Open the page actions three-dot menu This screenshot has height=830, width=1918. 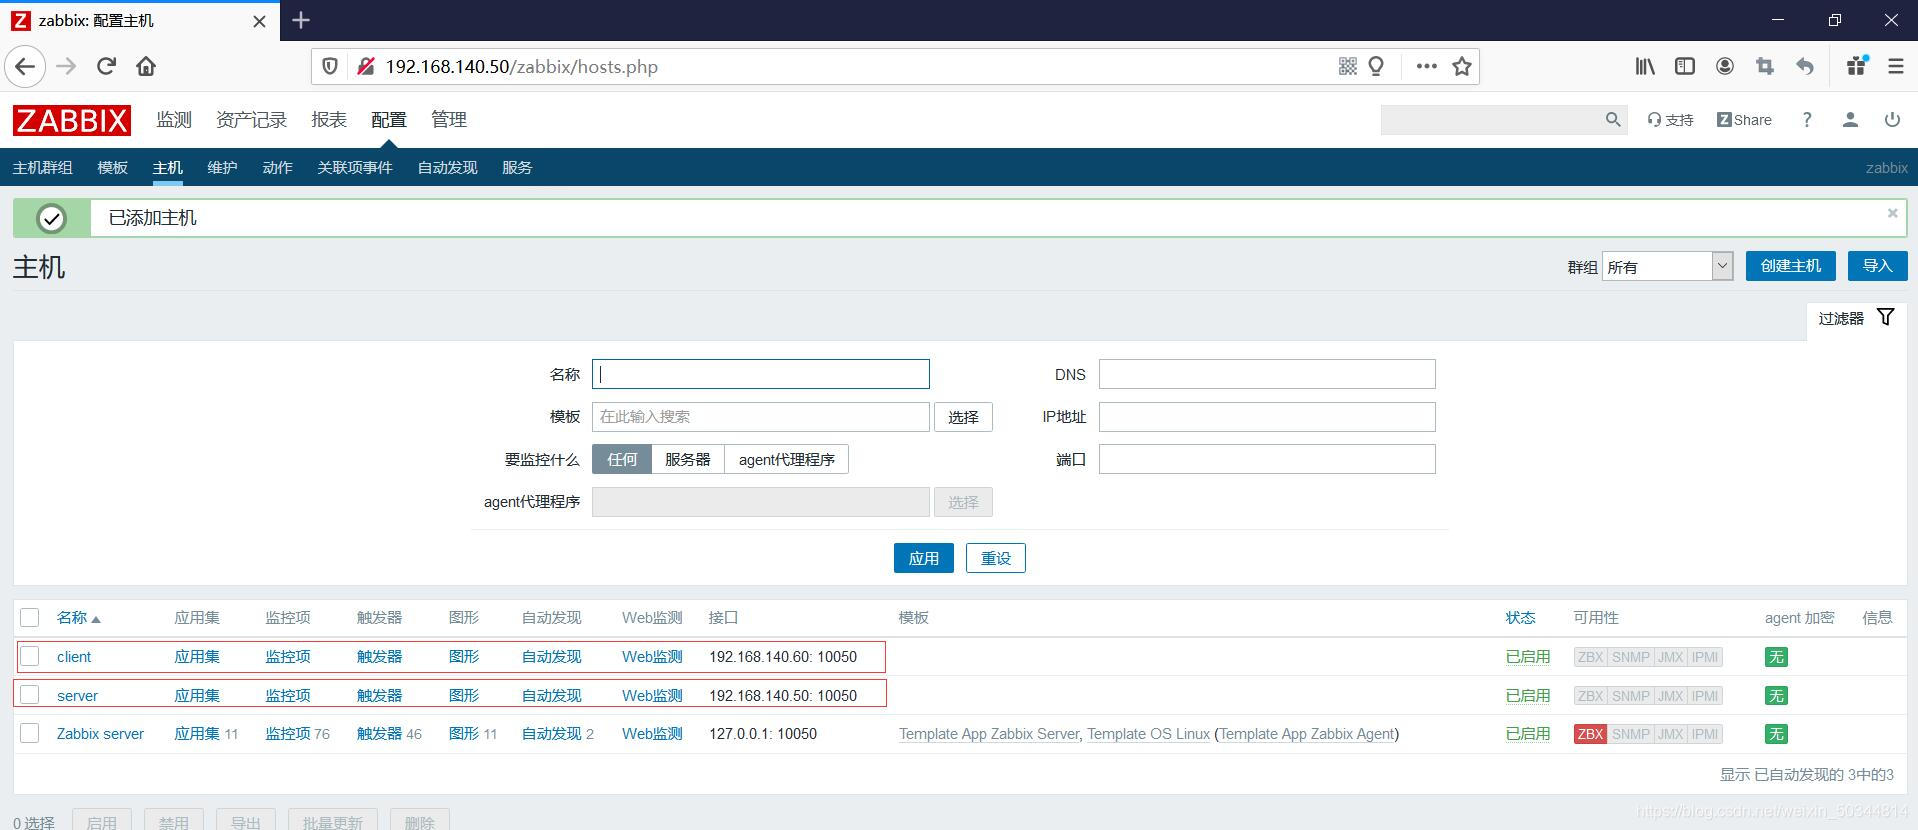pyautogui.click(x=1427, y=67)
